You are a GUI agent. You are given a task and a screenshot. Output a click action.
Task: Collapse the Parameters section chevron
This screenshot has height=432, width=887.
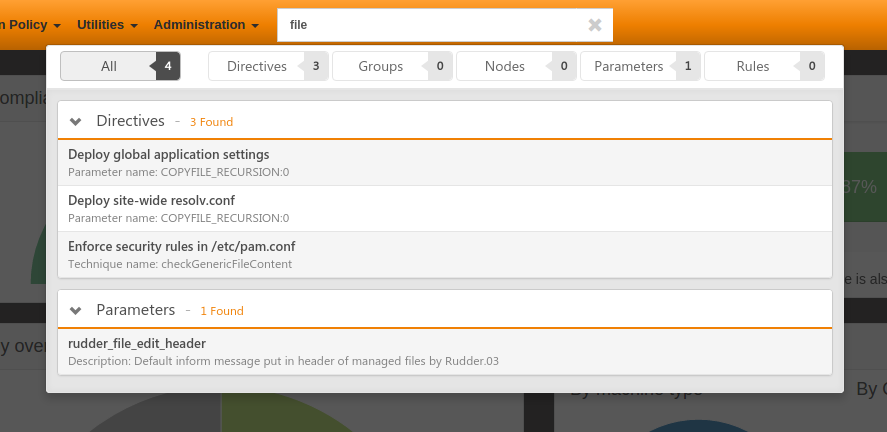click(x=75, y=311)
